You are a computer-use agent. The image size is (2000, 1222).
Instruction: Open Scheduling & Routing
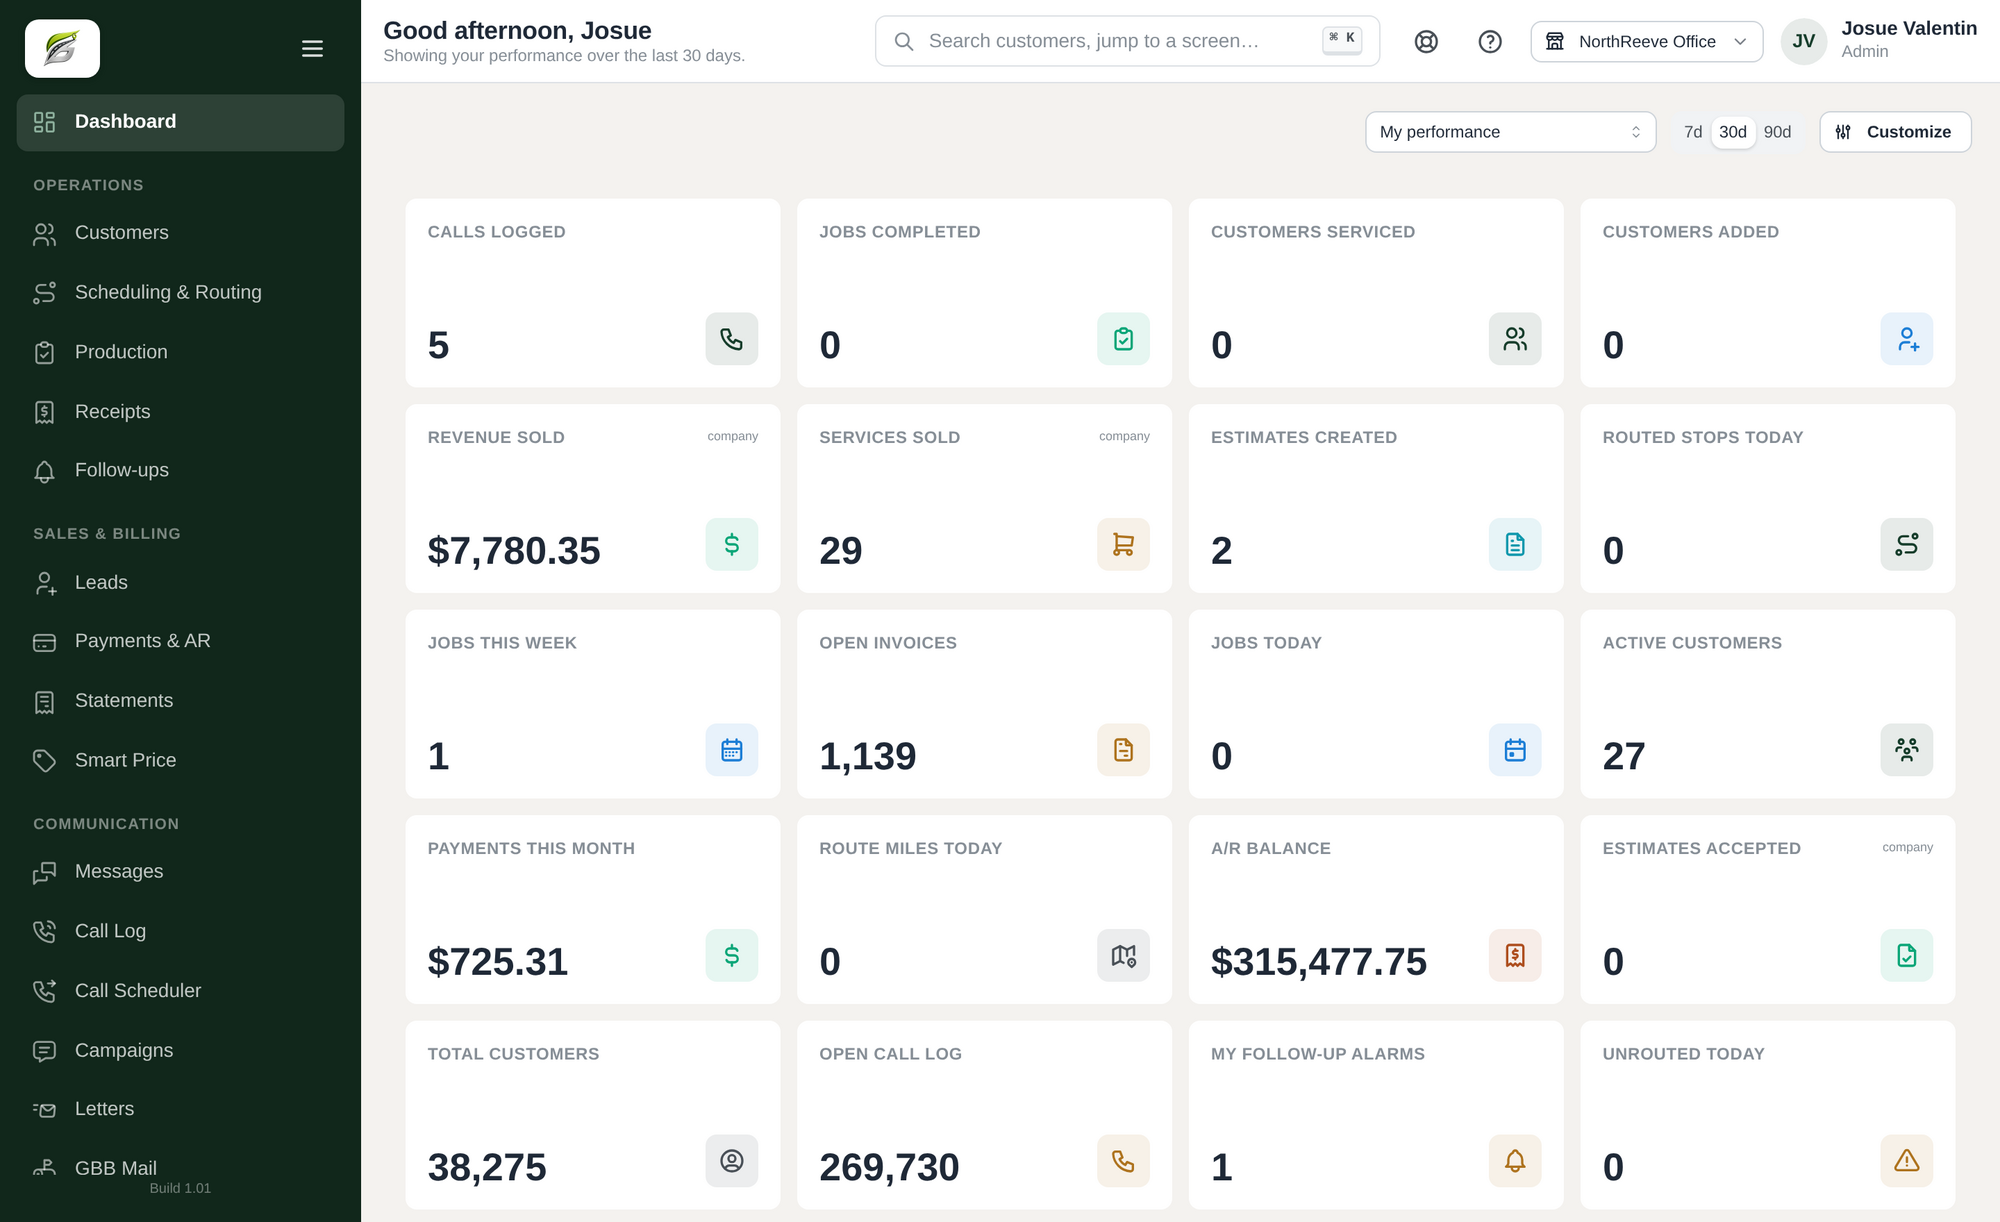click(180, 292)
